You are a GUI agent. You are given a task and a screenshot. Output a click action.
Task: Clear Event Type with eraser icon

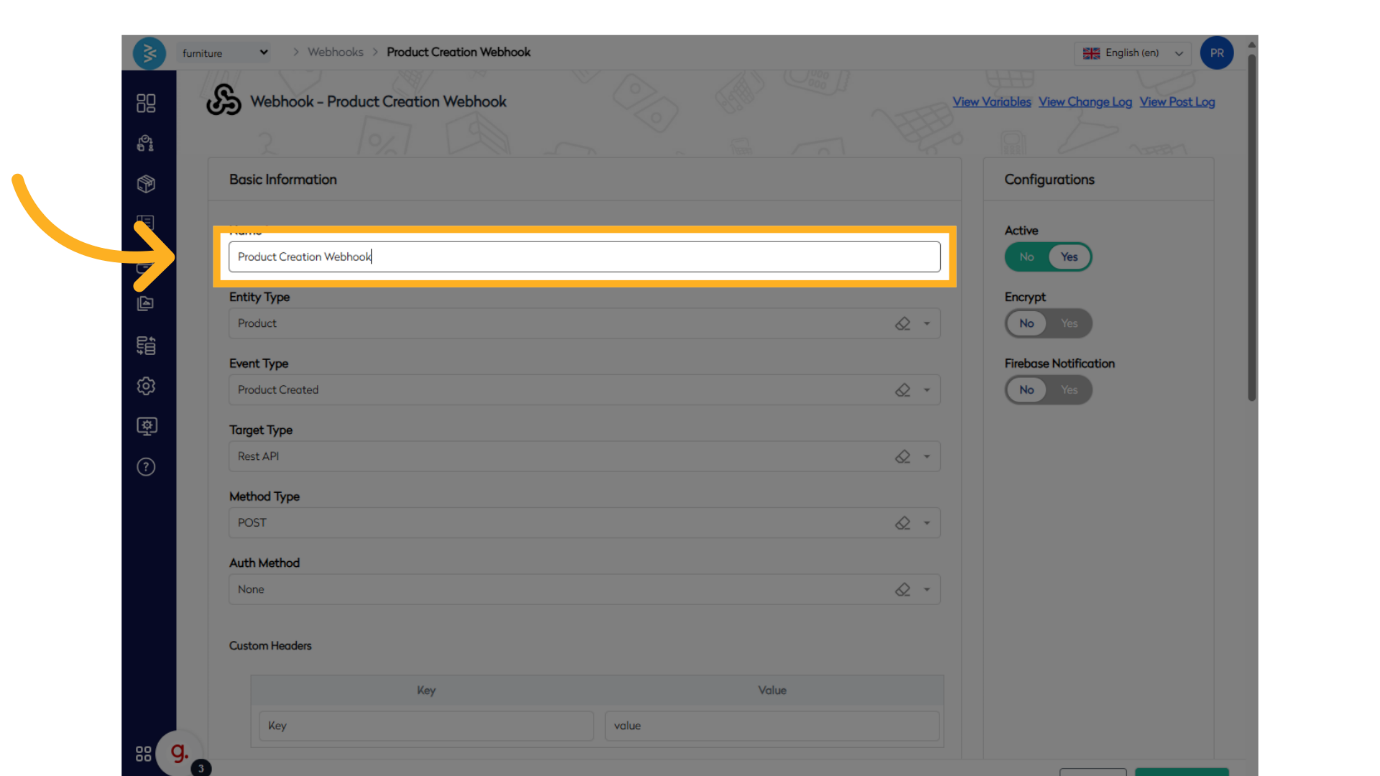click(x=902, y=390)
